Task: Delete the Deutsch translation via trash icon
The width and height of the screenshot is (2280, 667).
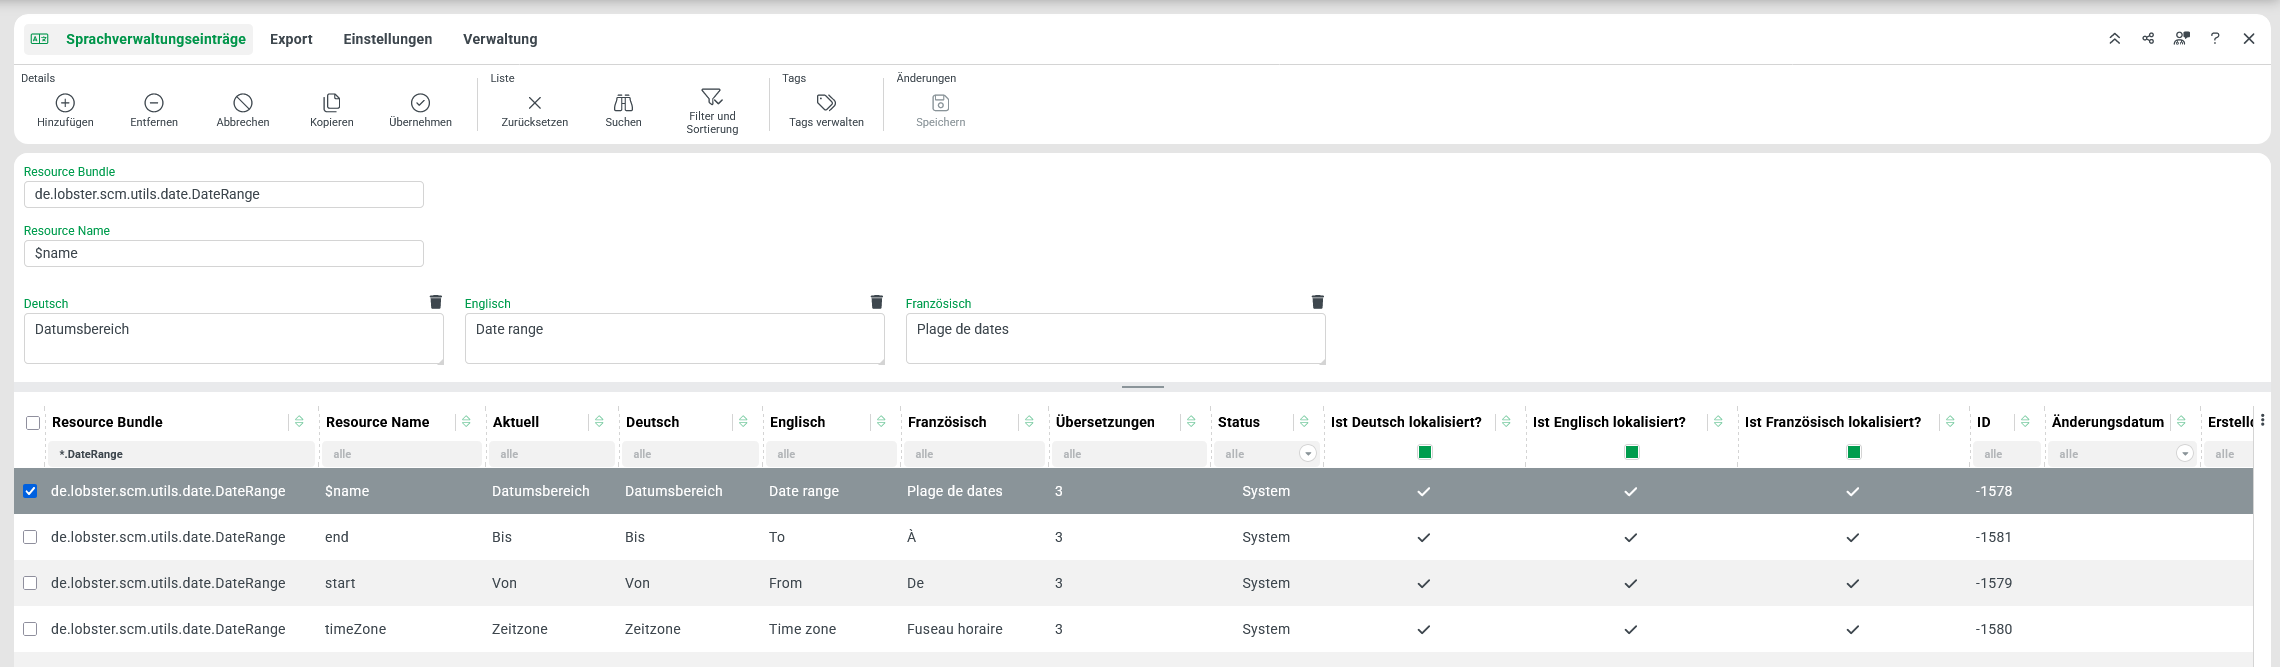Action: click(436, 302)
